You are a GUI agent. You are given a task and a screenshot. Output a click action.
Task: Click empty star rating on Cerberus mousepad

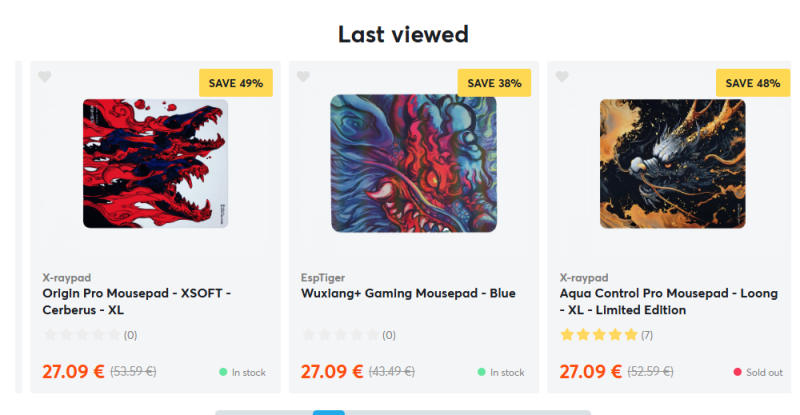82,335
